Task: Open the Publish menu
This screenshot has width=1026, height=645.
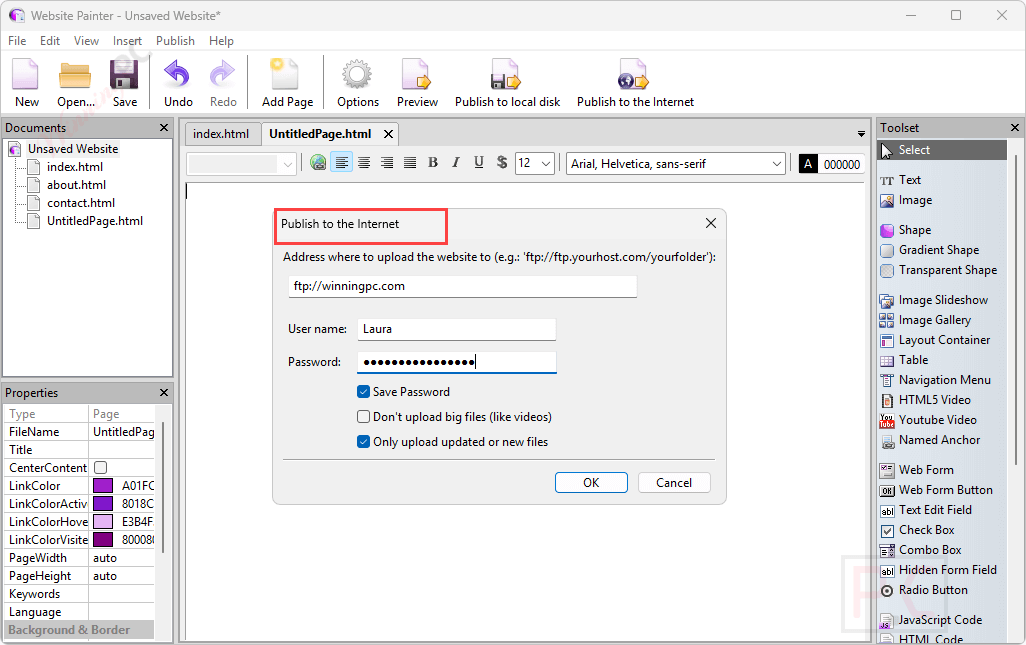Action: click(x=175, y=41)
